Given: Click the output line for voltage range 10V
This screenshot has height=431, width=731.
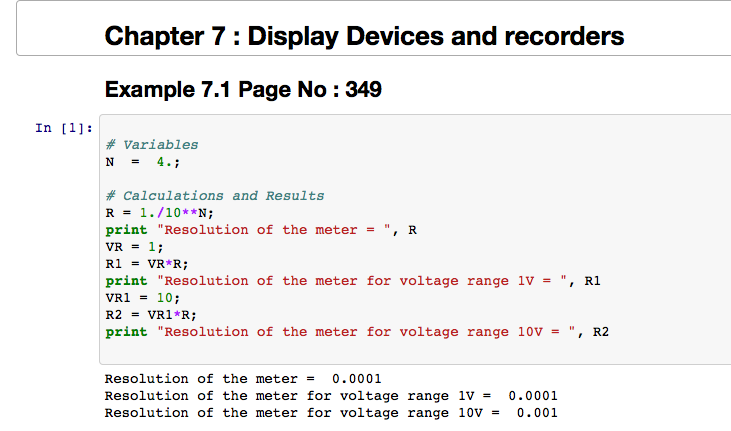Looking at the screenshot, I should point(330,413).
